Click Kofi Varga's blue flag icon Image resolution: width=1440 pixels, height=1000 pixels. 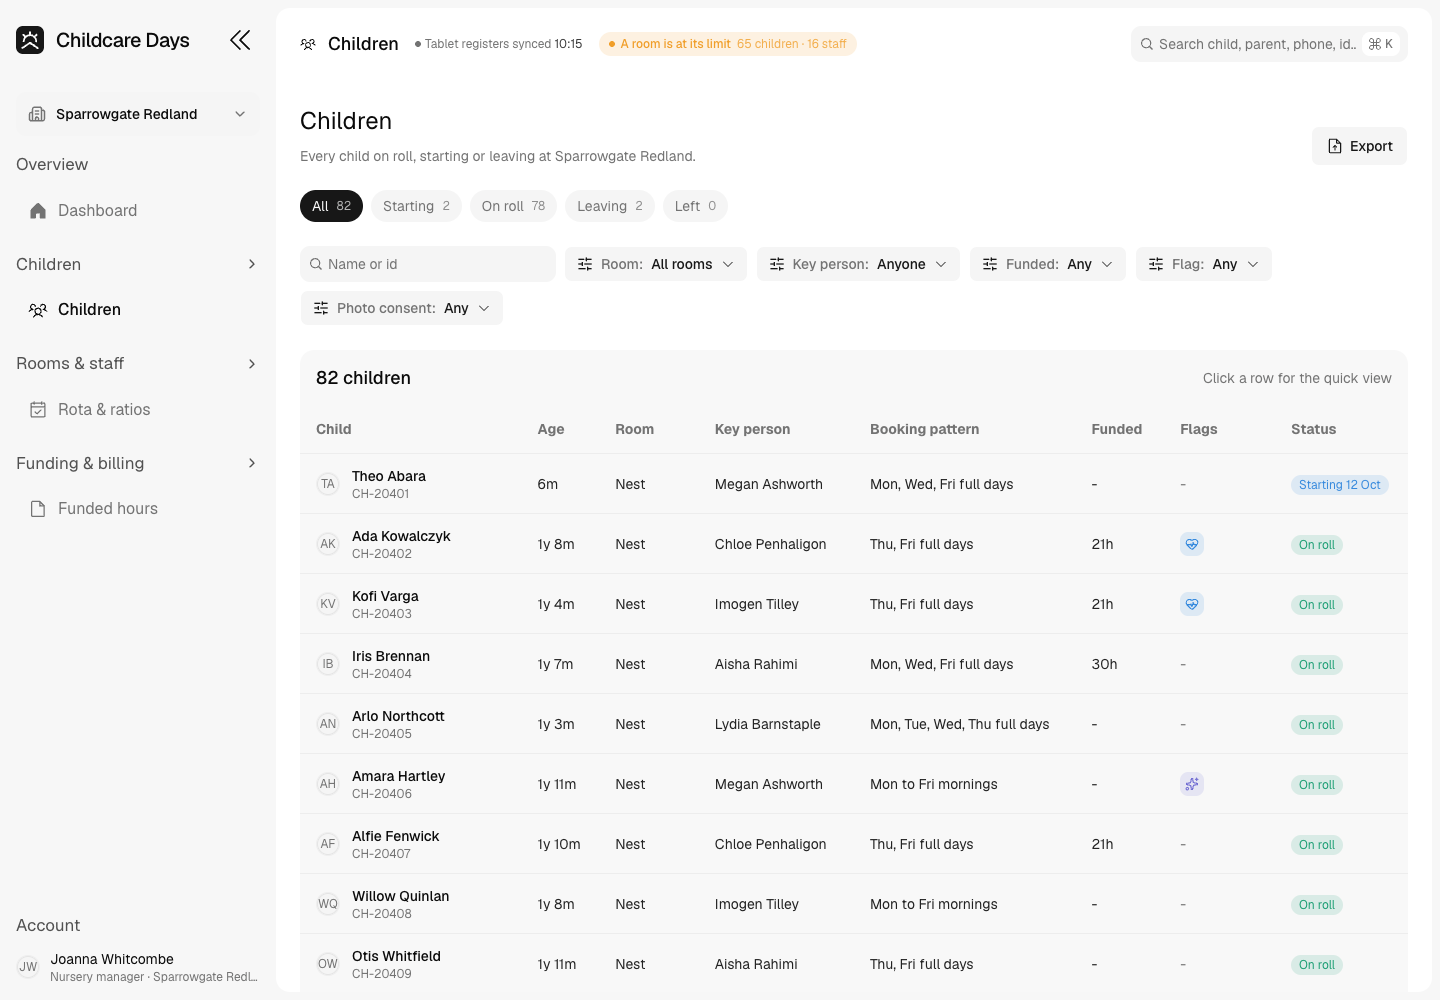tap(1191, 604)
